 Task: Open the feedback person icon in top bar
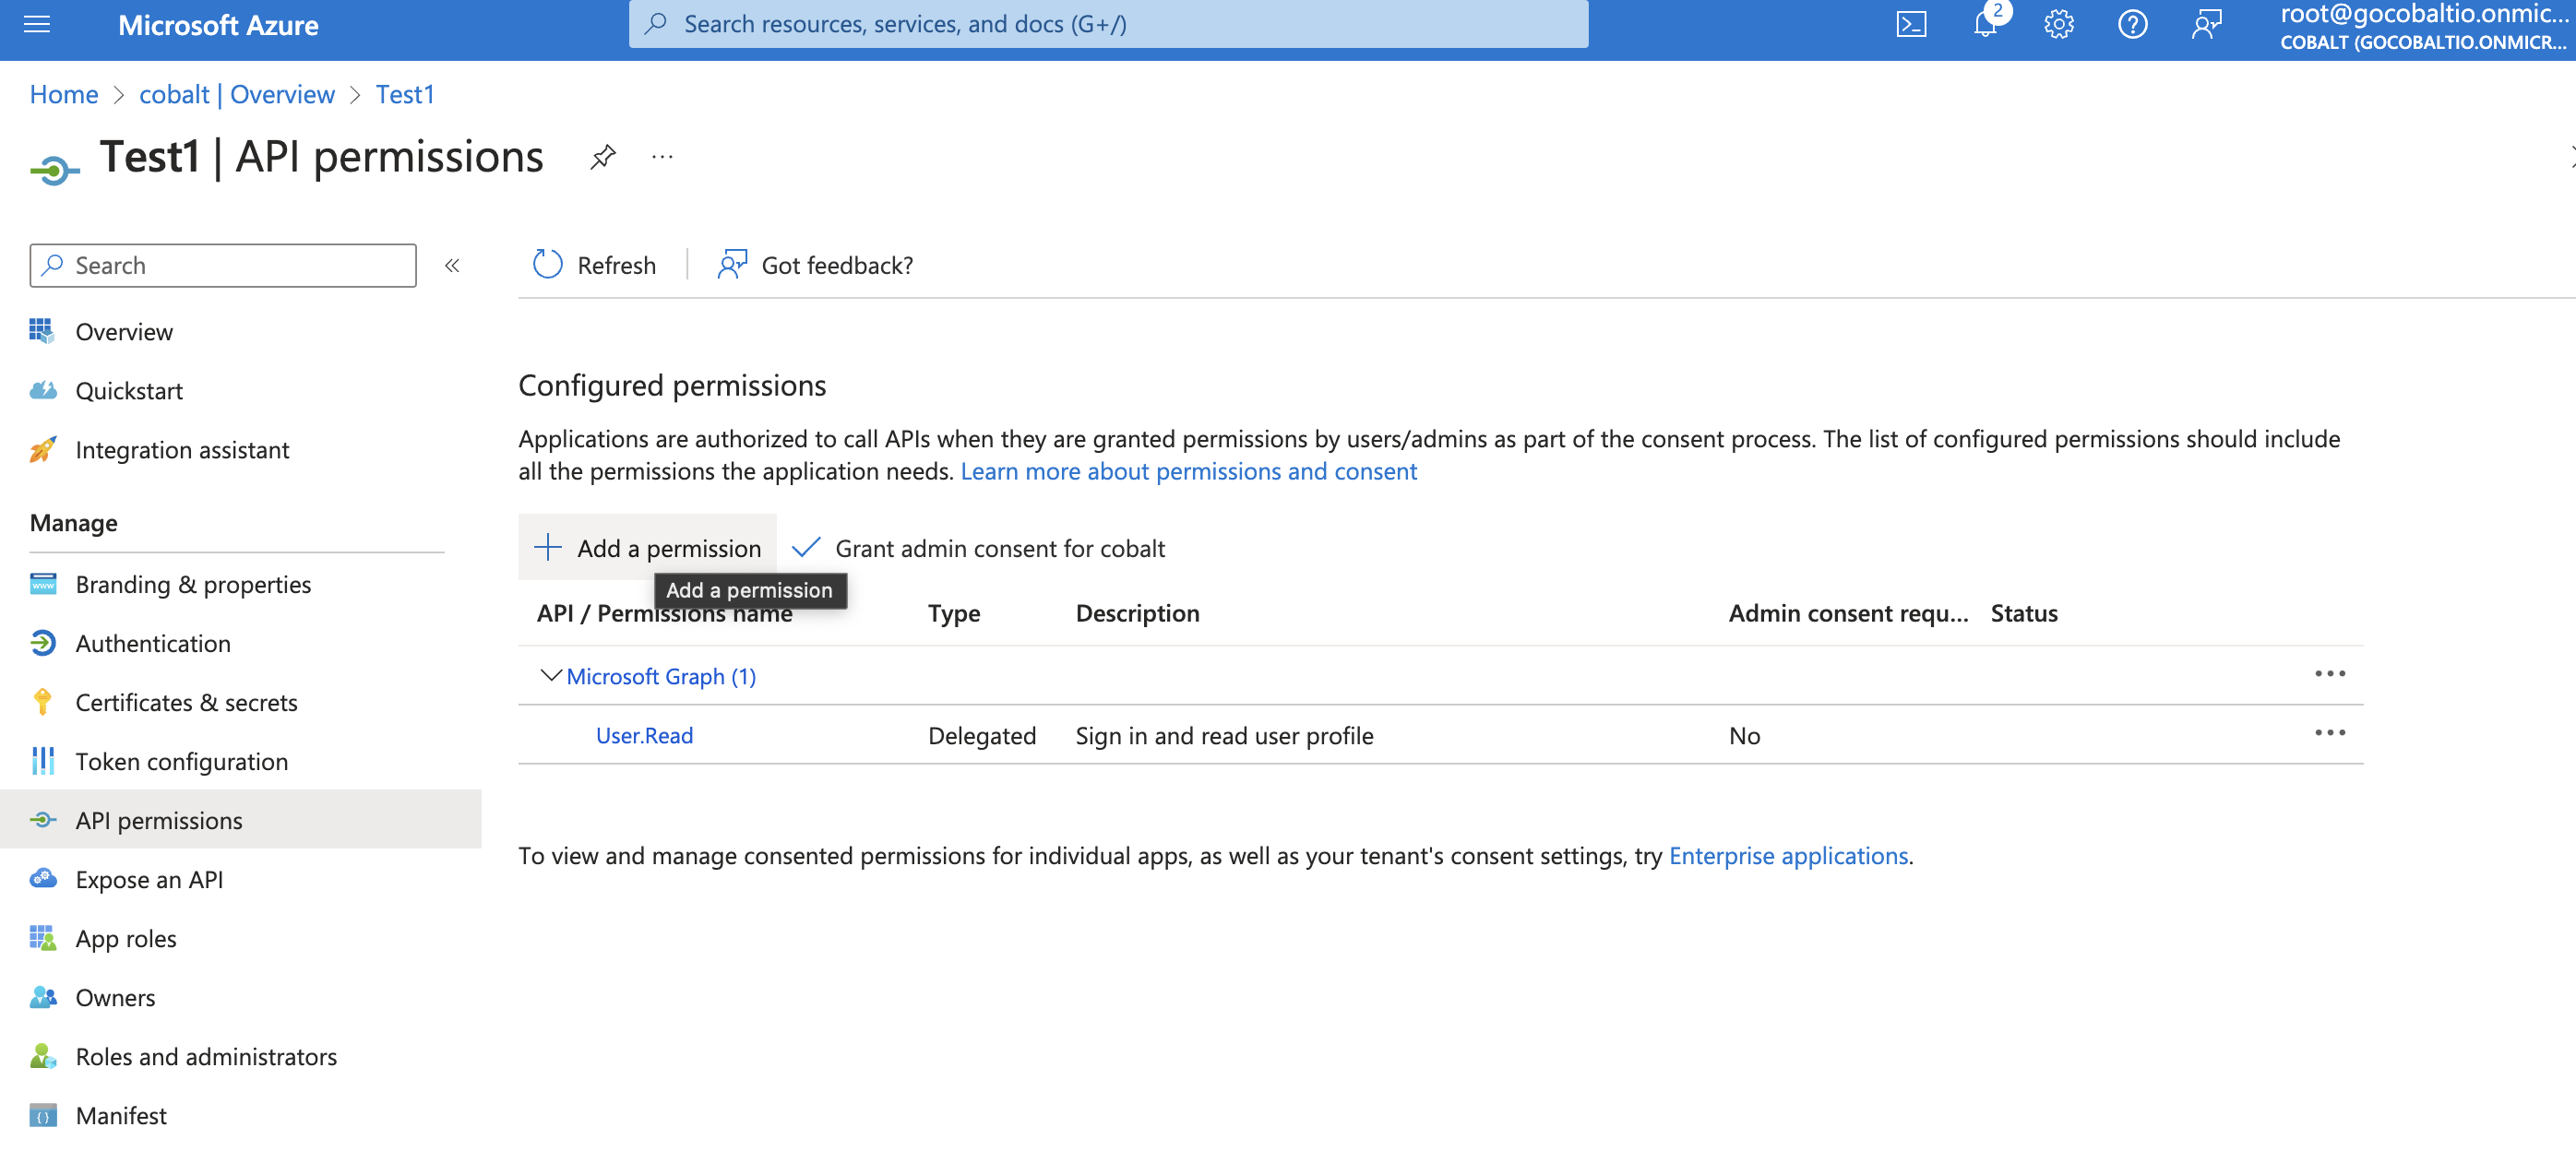pyautogui.click(x=2205, y=24)
